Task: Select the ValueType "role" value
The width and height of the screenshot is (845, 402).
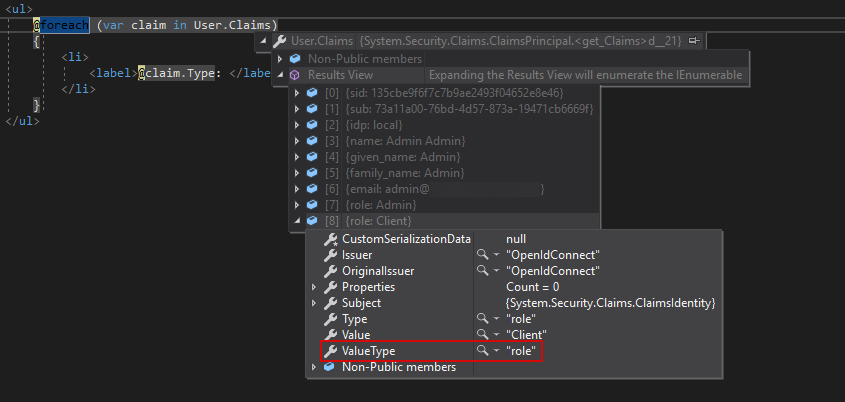Action: click(521, 351)
